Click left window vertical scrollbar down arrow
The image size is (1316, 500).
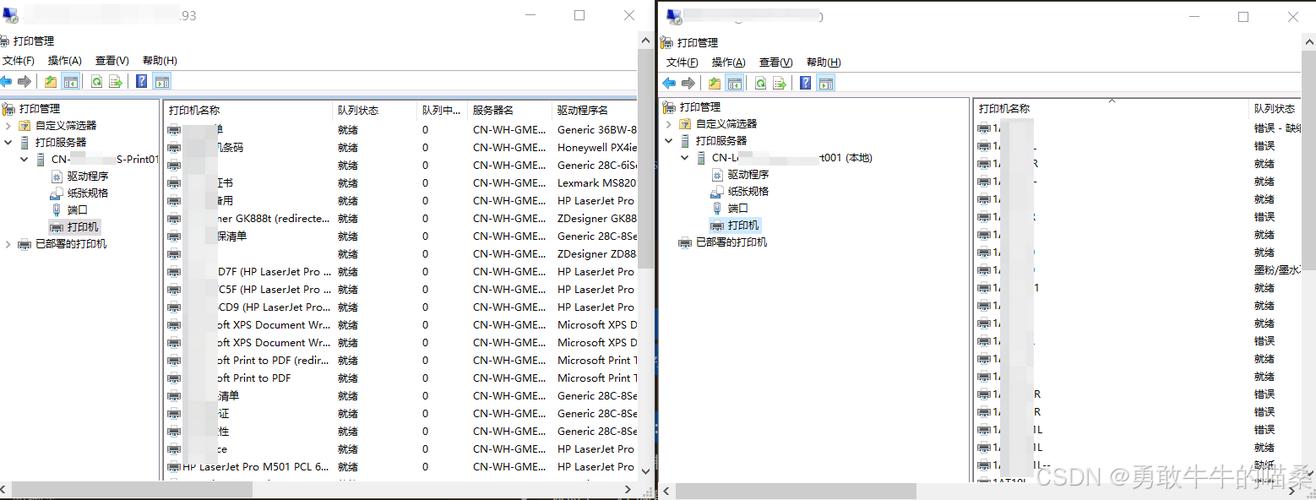(645, 471)
